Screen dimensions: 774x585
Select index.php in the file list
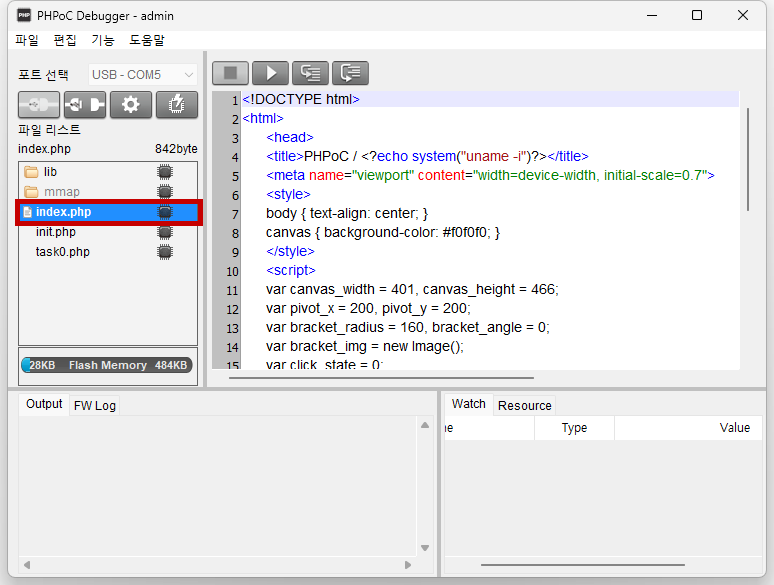point(109,212)
